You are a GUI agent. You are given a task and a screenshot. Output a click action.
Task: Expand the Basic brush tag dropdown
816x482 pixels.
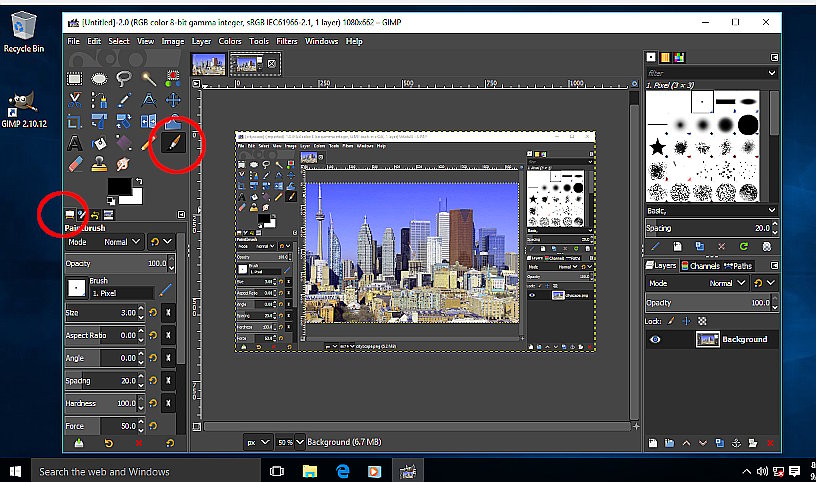point(771,211)
